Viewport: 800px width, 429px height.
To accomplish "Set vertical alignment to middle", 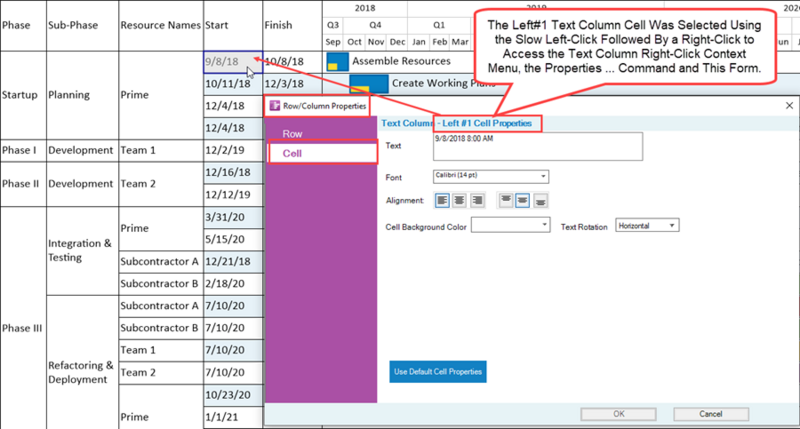I will point(522,200).
